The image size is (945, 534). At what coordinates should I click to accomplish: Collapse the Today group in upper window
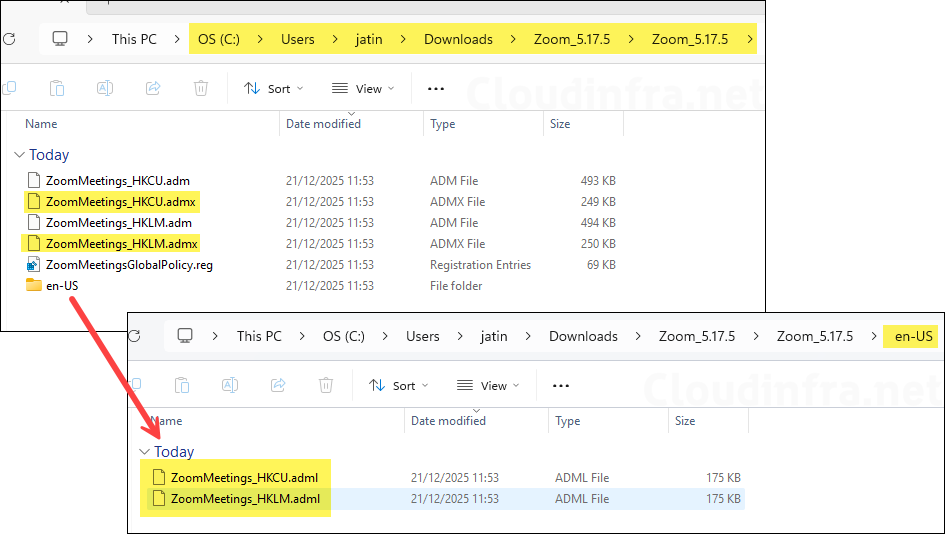click(x=19, y=155)
